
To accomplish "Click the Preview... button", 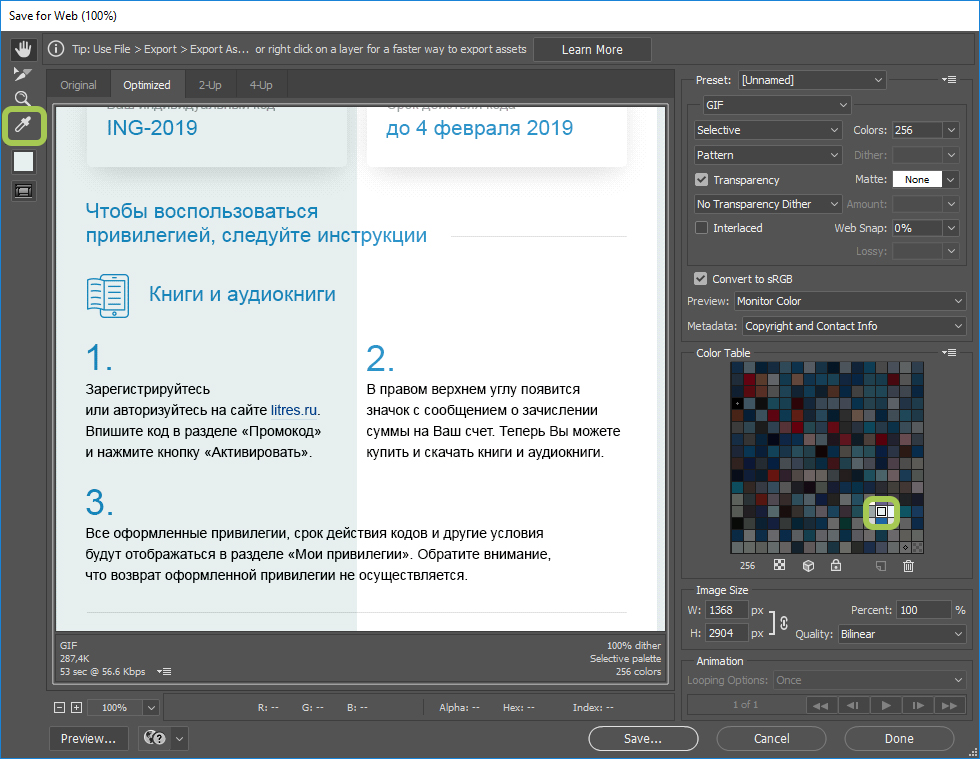I will pyautogui.click(x=88, y=738).
